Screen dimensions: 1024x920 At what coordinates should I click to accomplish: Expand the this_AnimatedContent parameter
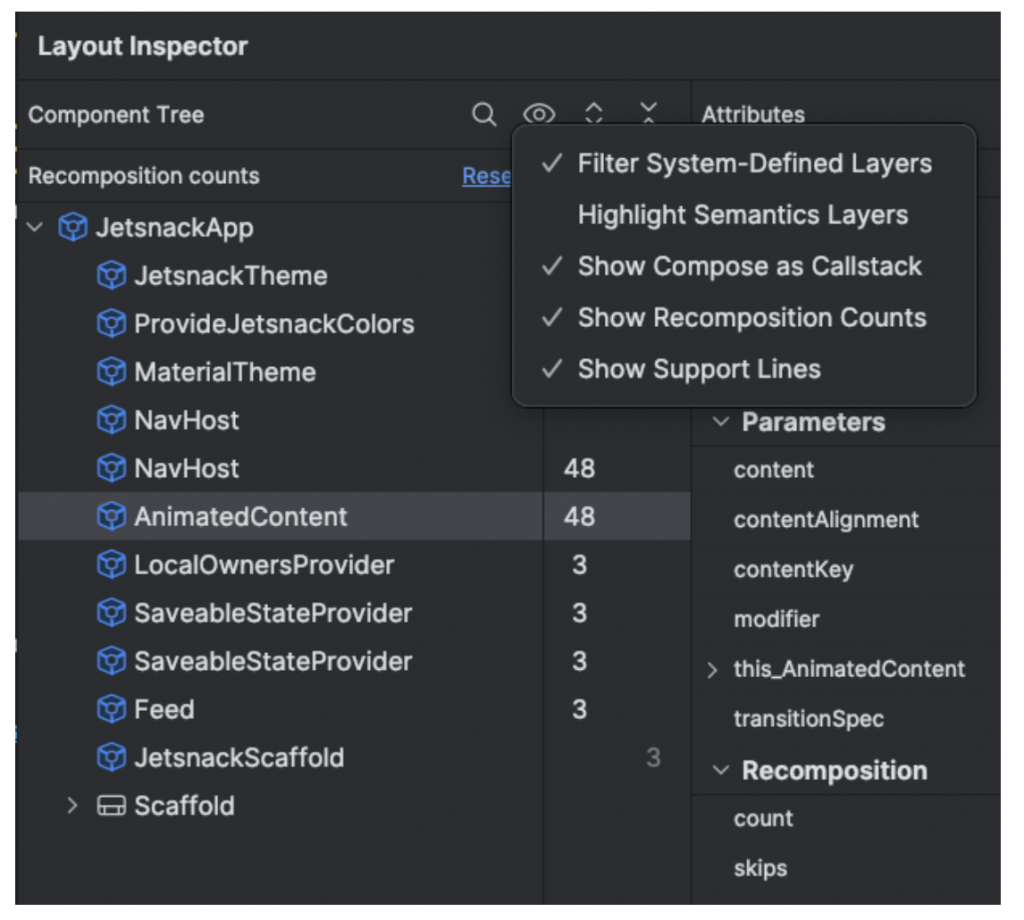pyautogui.click(x=713, y=670)
